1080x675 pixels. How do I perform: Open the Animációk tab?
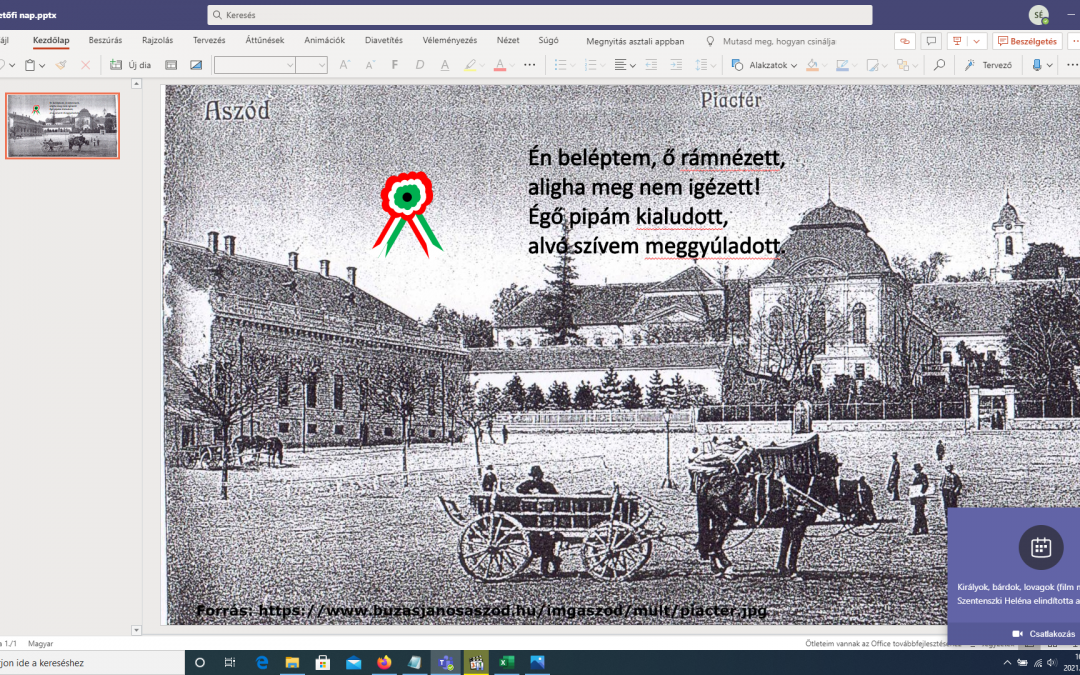pyautogui.click(x=324, y=41)
